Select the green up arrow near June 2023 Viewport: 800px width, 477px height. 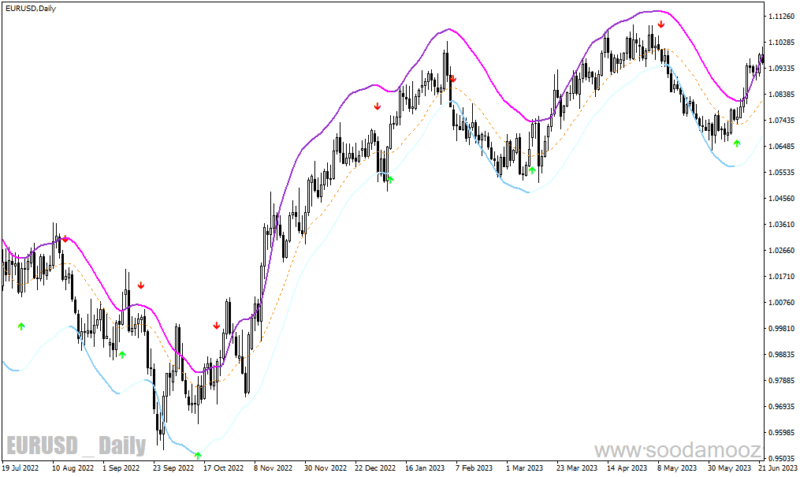(x=737, y=143)
